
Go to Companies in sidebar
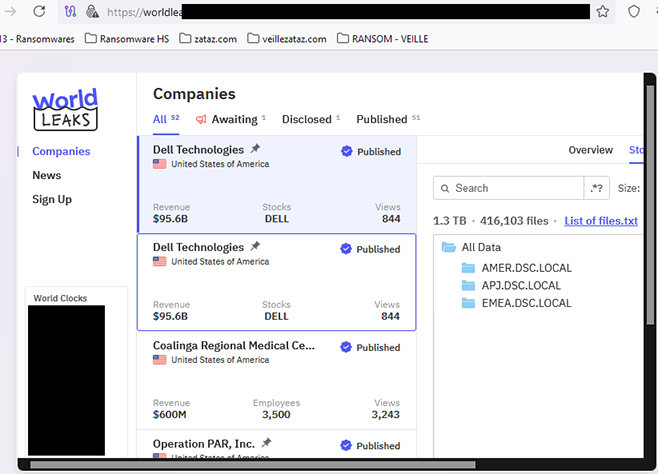point(61,151)
